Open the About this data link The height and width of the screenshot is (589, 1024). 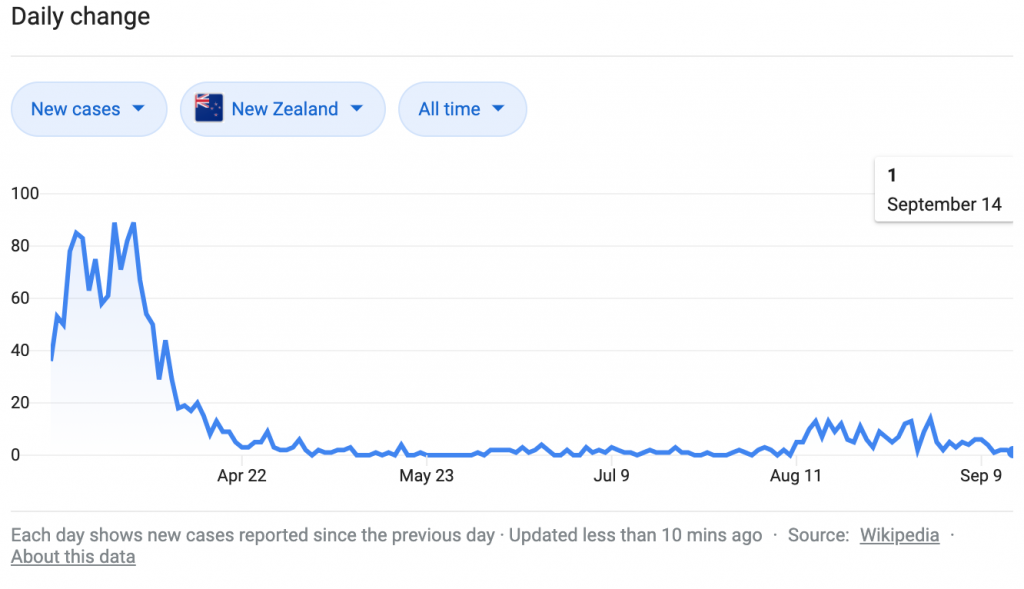click(73, 557)
